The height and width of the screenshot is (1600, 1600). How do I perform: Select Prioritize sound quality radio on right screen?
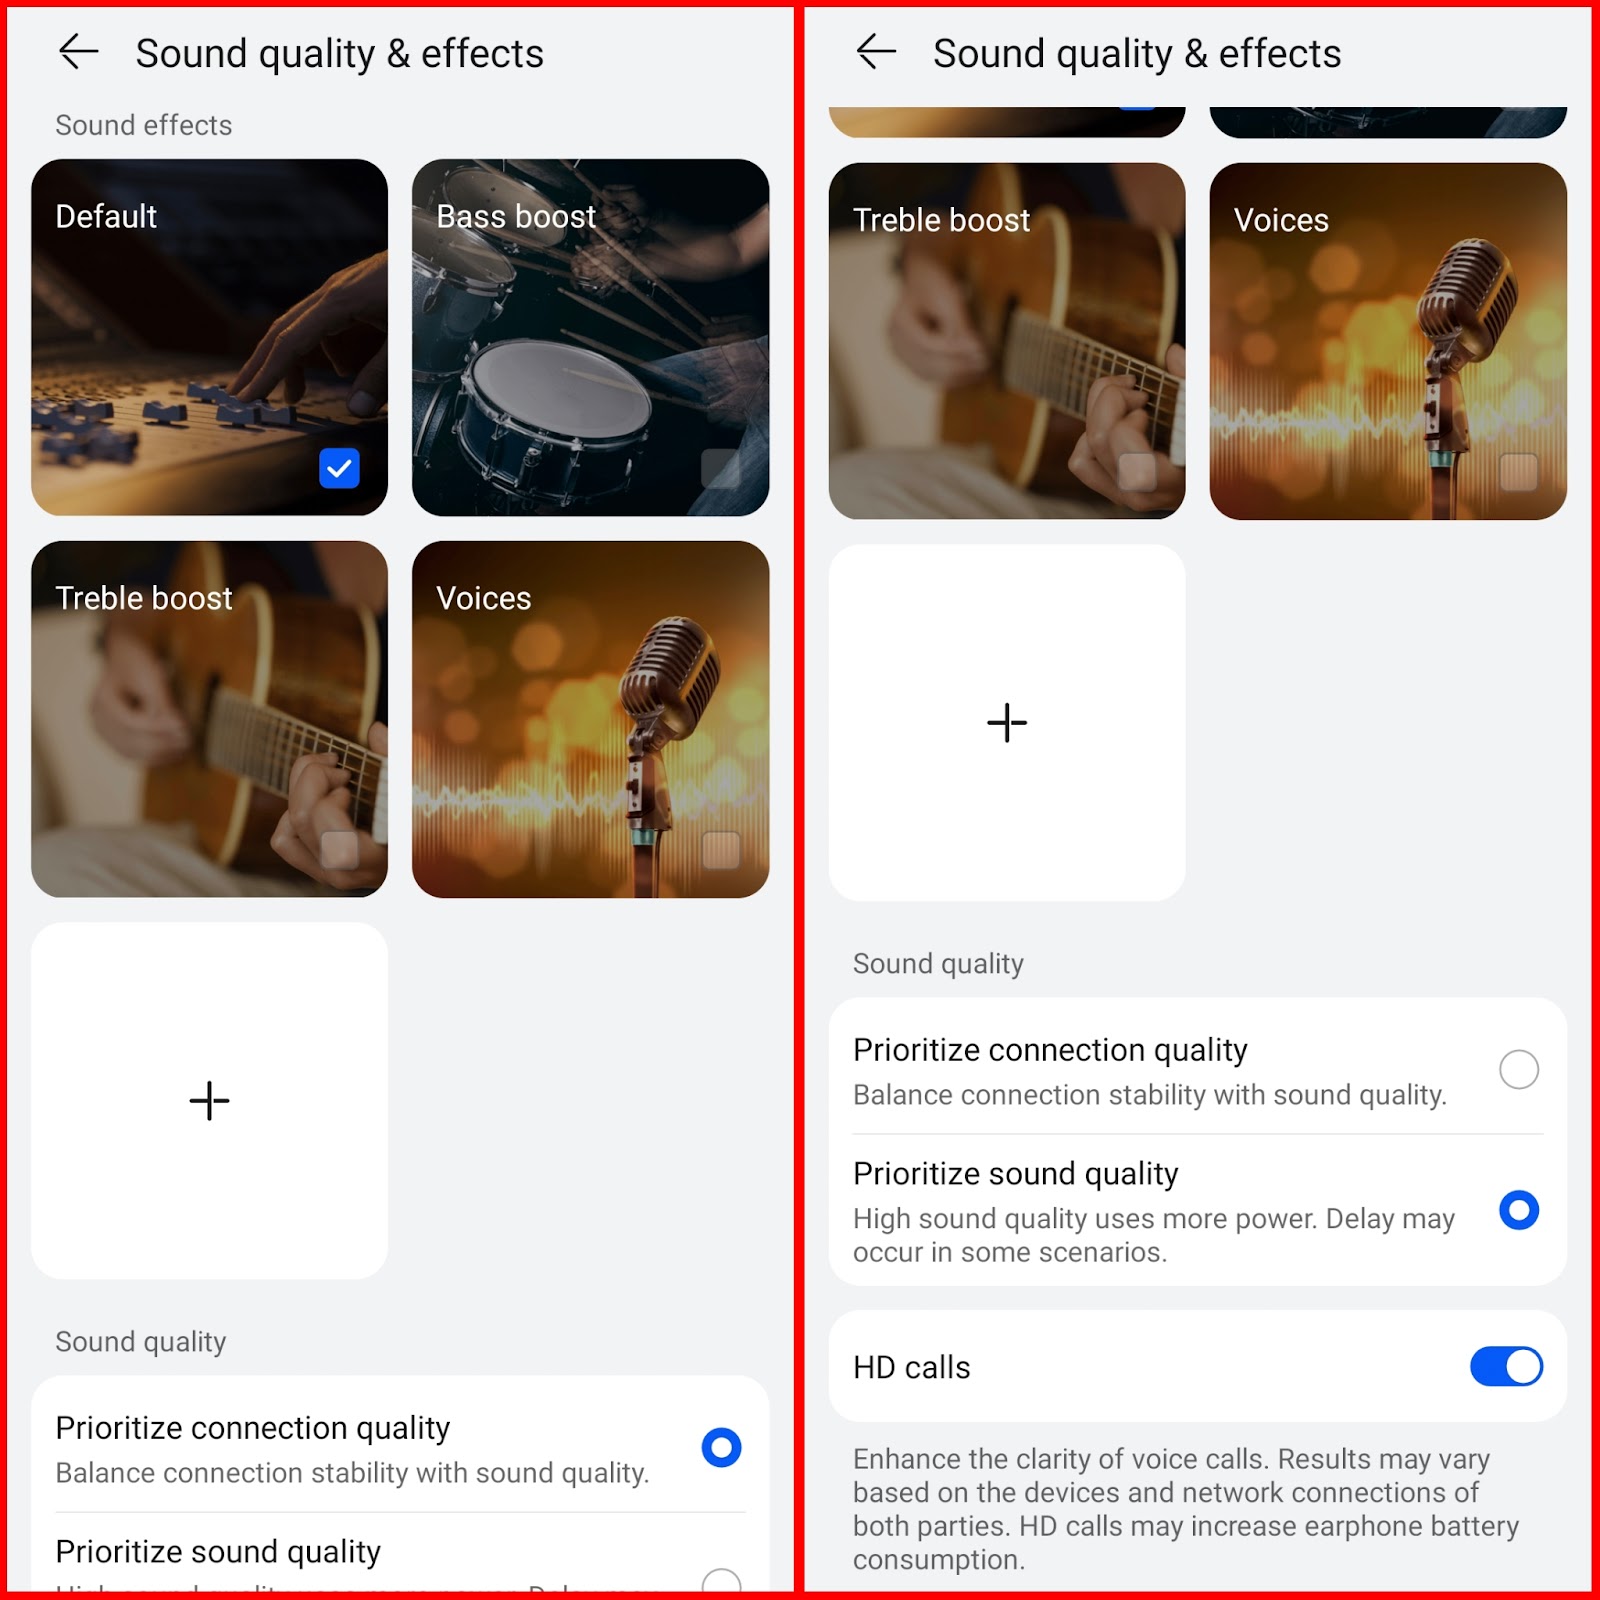tap(1518, 1210)
